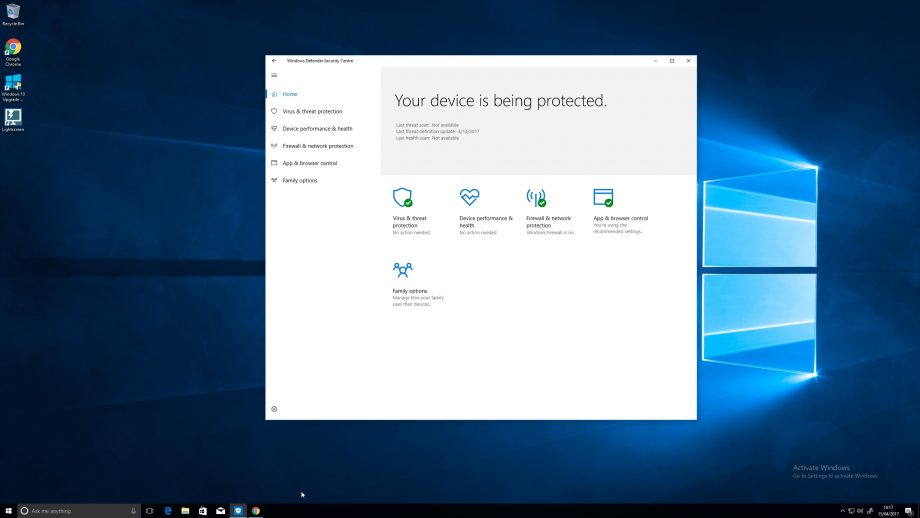
Task: Open the taskbar clock and date
Action: click(x=888, y=511)
